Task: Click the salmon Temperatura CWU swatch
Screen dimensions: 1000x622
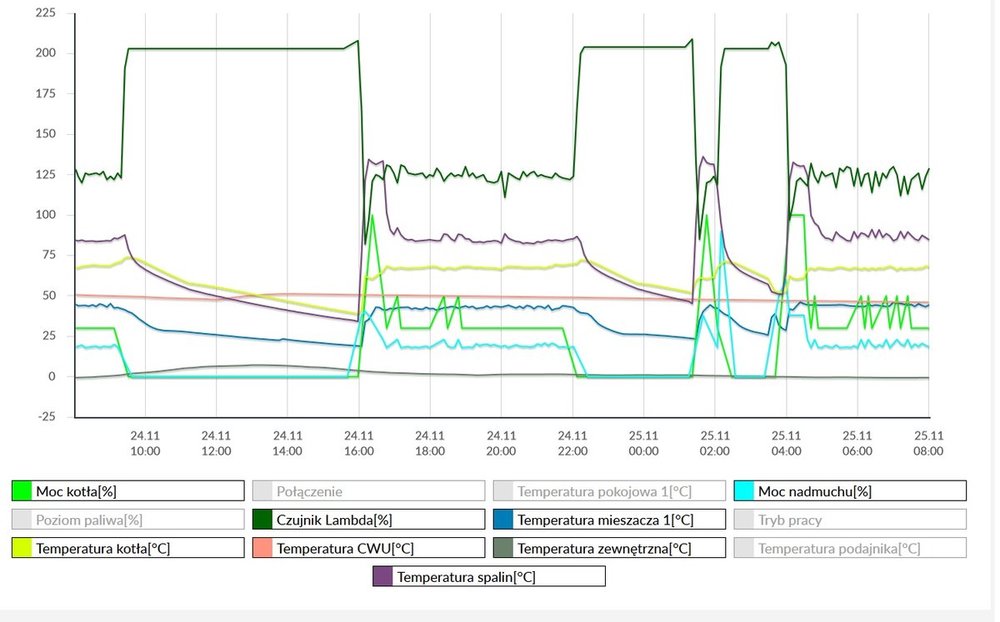Action: point(262,548)
